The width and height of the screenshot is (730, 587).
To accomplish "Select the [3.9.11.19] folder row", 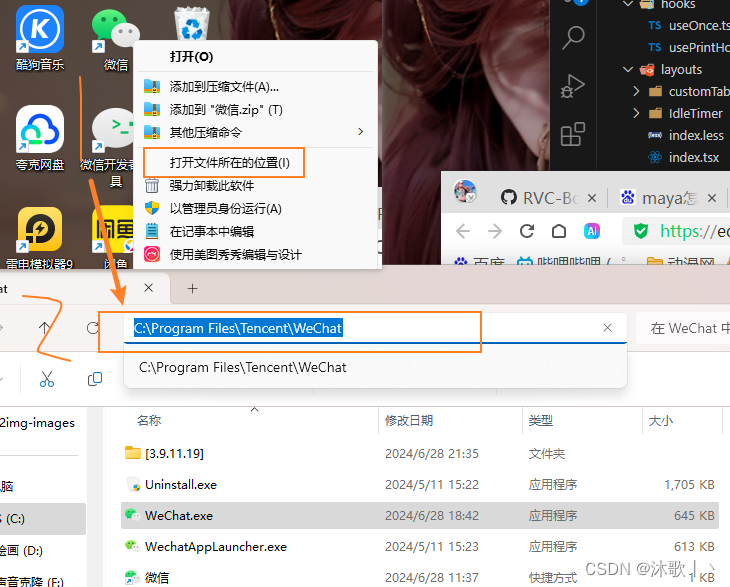I will (x=419, y=453).
